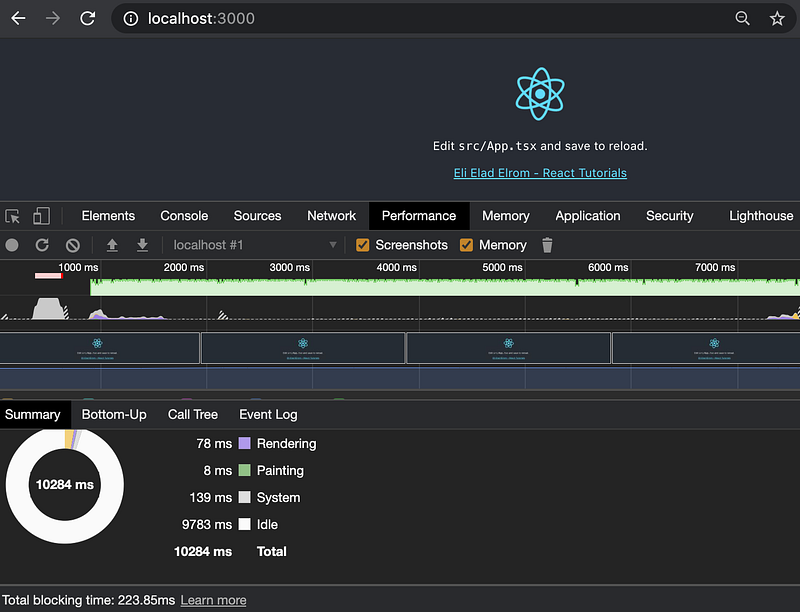Load a profile with the upload arrow icon
The height and width of the screenshot is (612, 800).
pyautogui.click(x=112, y=245)
